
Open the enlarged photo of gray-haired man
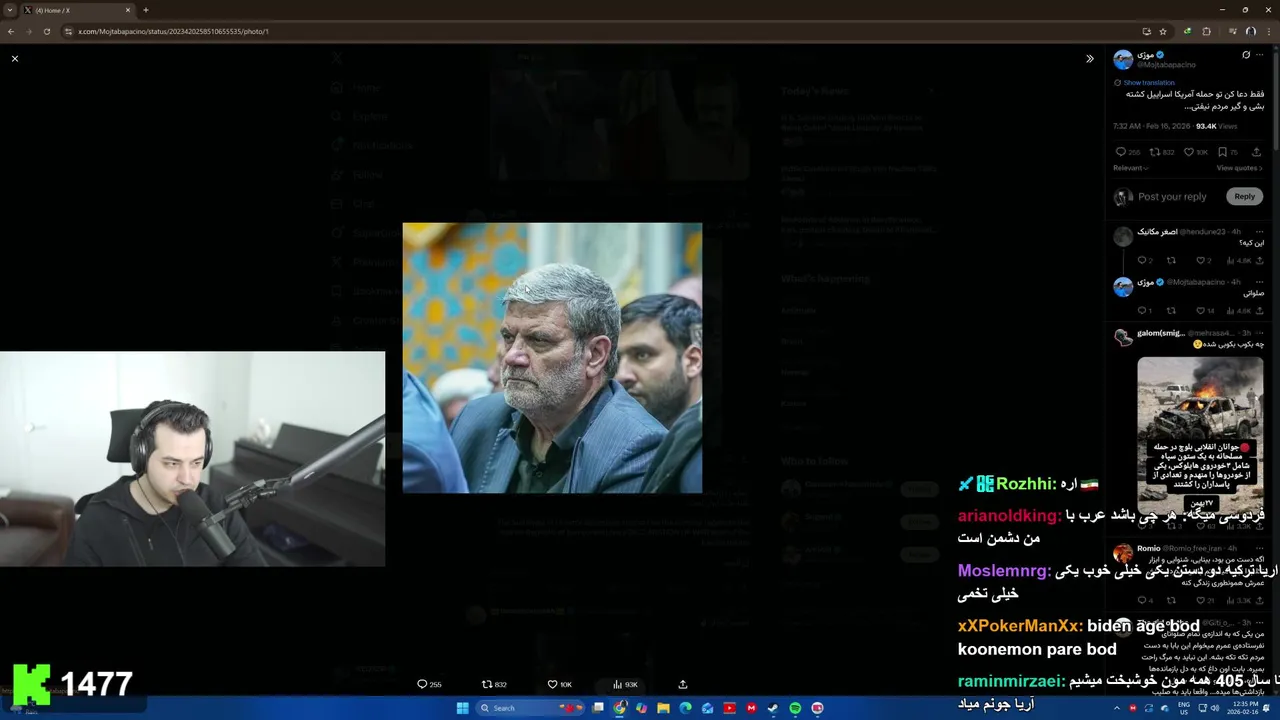click(552, 358)
